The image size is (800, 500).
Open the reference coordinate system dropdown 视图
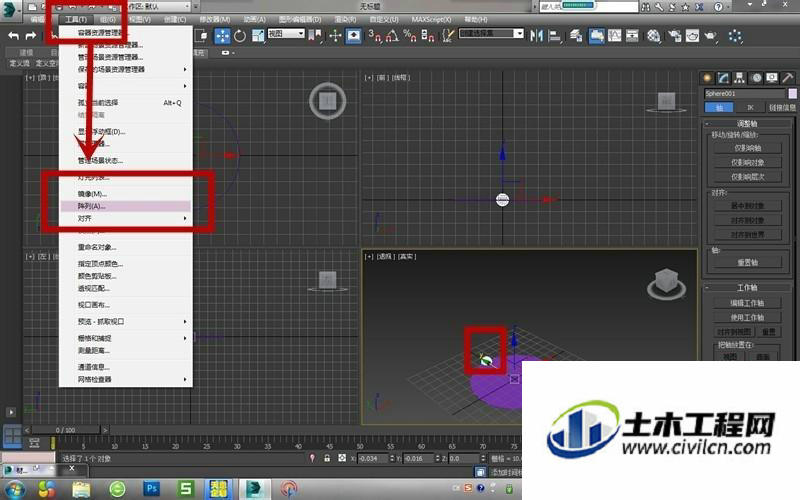(286, 34)
